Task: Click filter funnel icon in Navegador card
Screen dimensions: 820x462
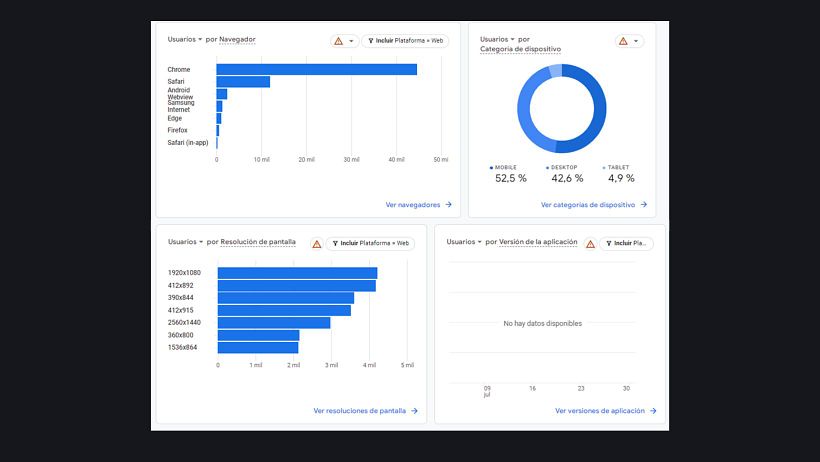Action: [371, 41]
